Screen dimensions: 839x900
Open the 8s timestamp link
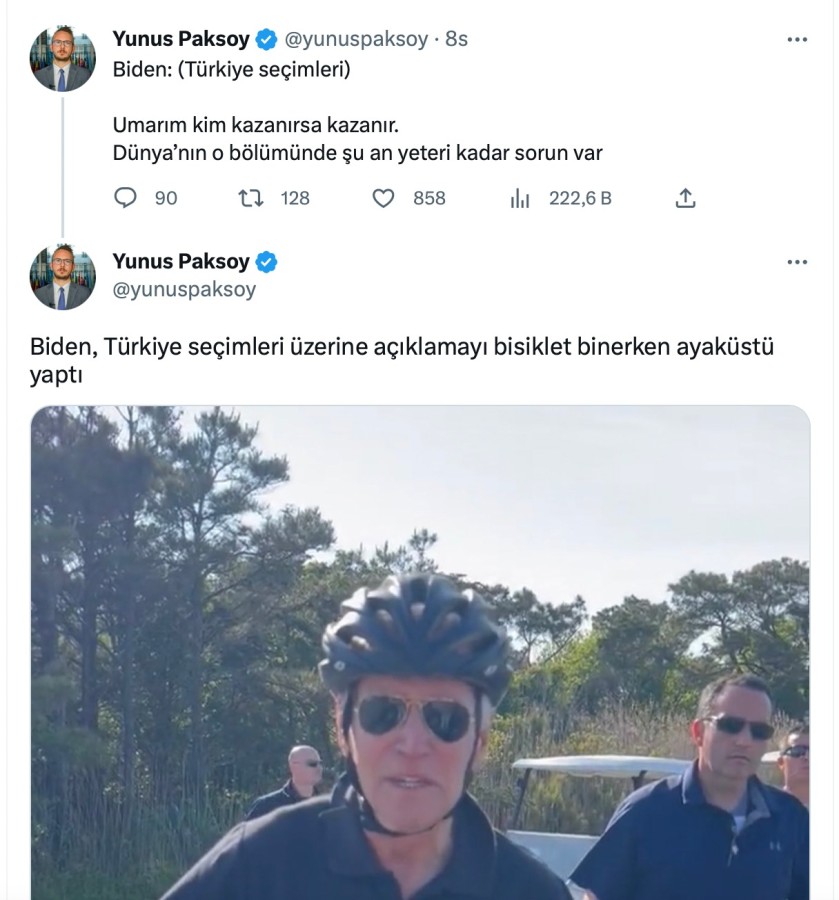457,40
